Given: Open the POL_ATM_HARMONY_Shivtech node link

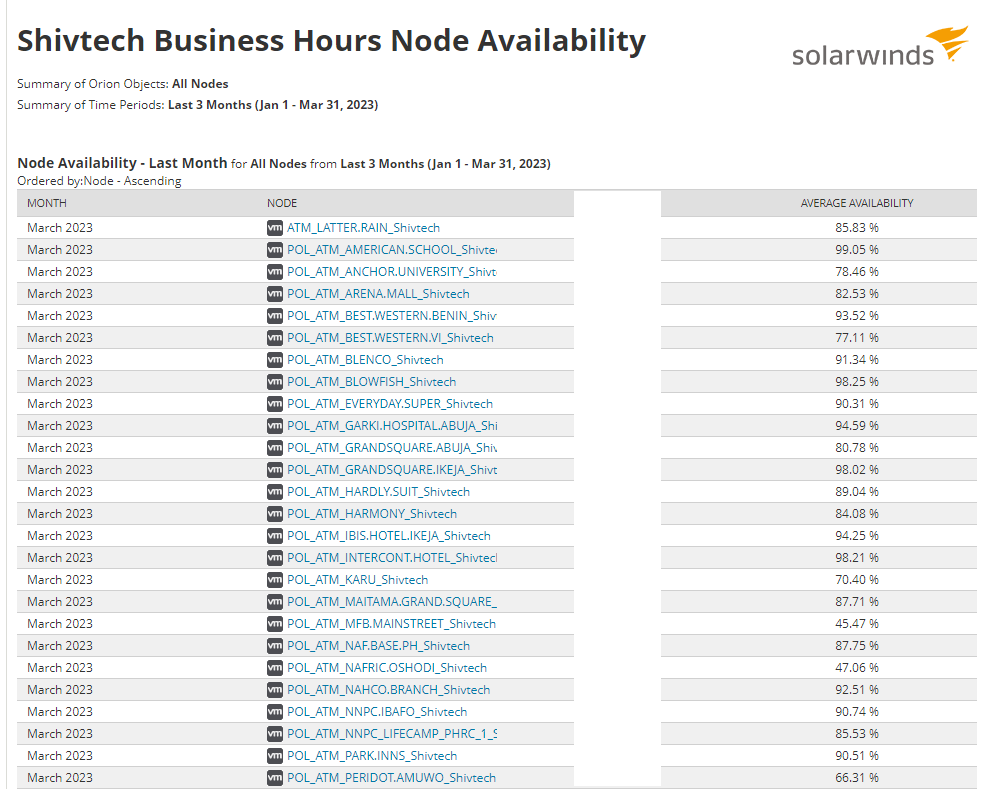Looking at the screenshot, I should 371,514.
